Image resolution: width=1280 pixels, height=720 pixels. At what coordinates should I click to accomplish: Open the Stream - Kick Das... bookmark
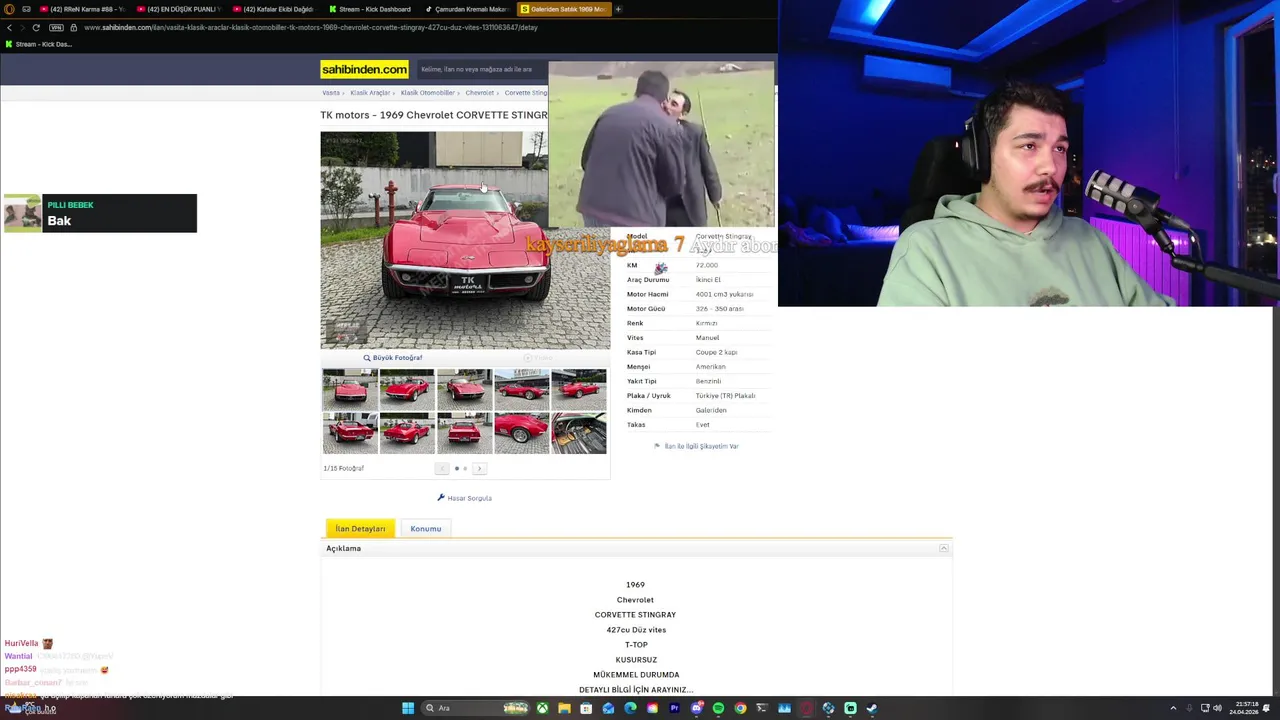tap(38, 44)
